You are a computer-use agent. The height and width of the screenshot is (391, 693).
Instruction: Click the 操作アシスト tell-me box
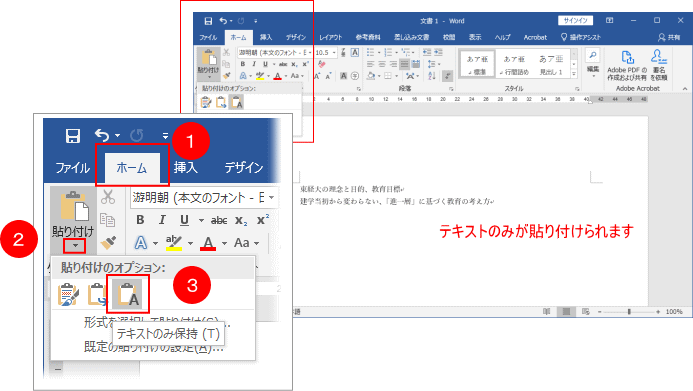click(581, 37)
